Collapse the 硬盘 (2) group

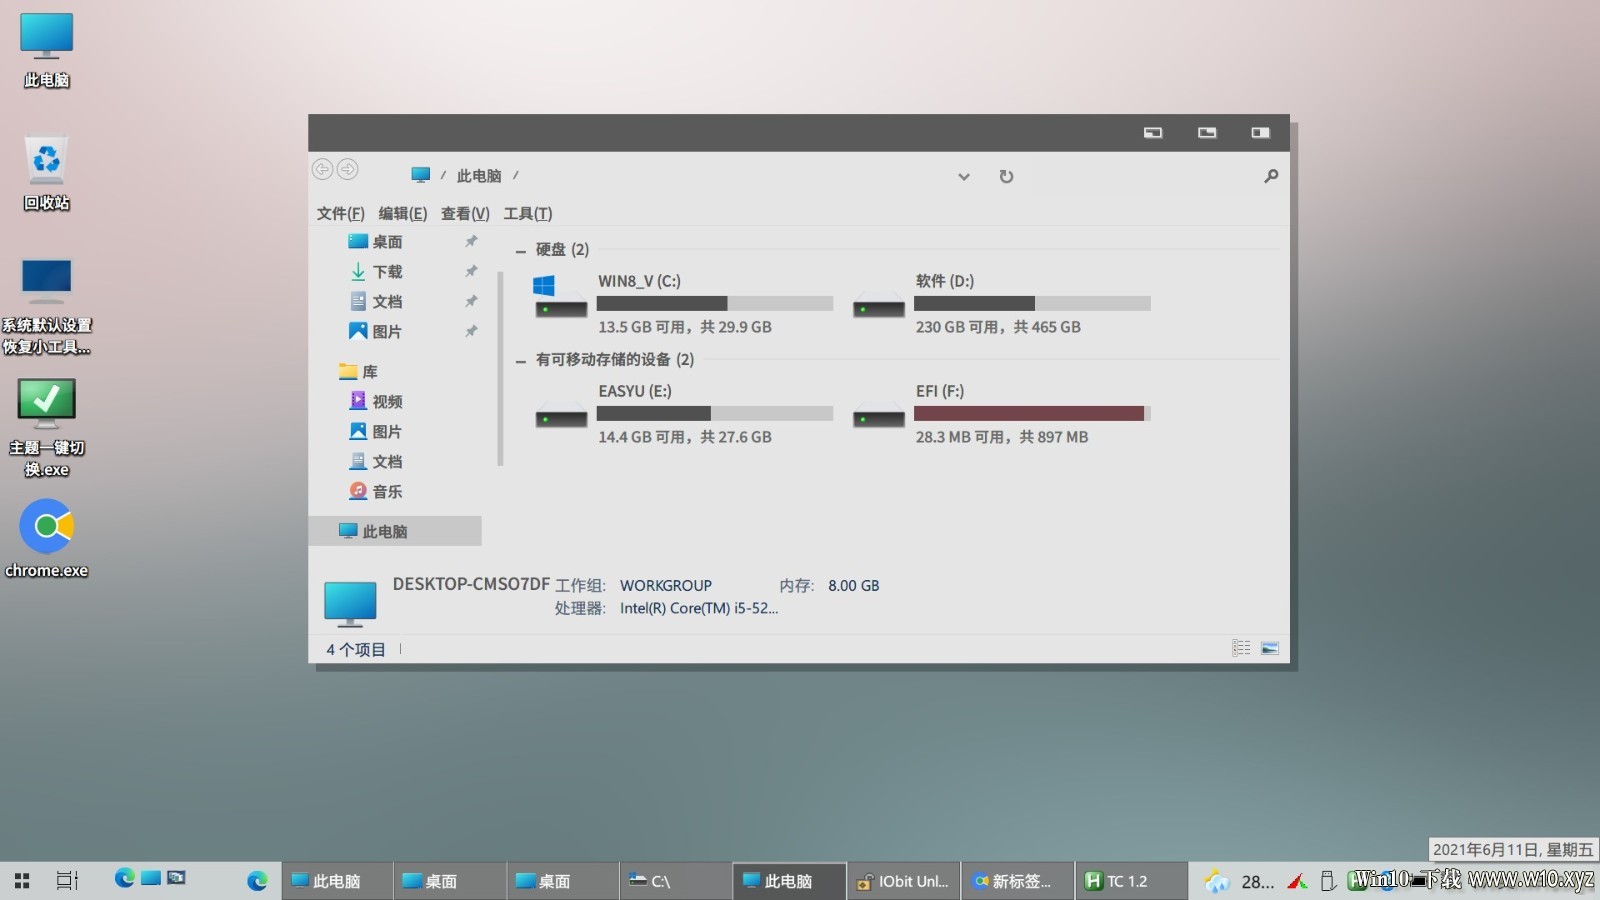(x=520, y=250)
